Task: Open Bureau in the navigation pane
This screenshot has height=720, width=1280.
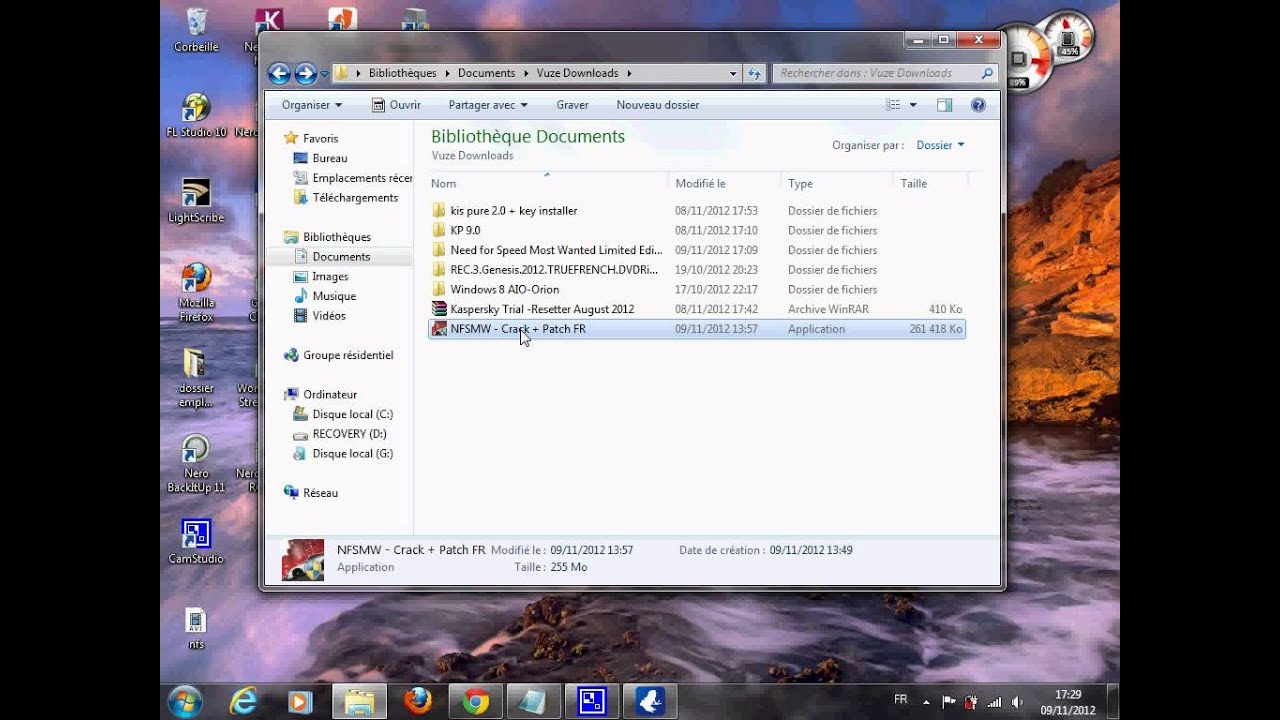Action: pyautogui.click(x=329, y=158)
